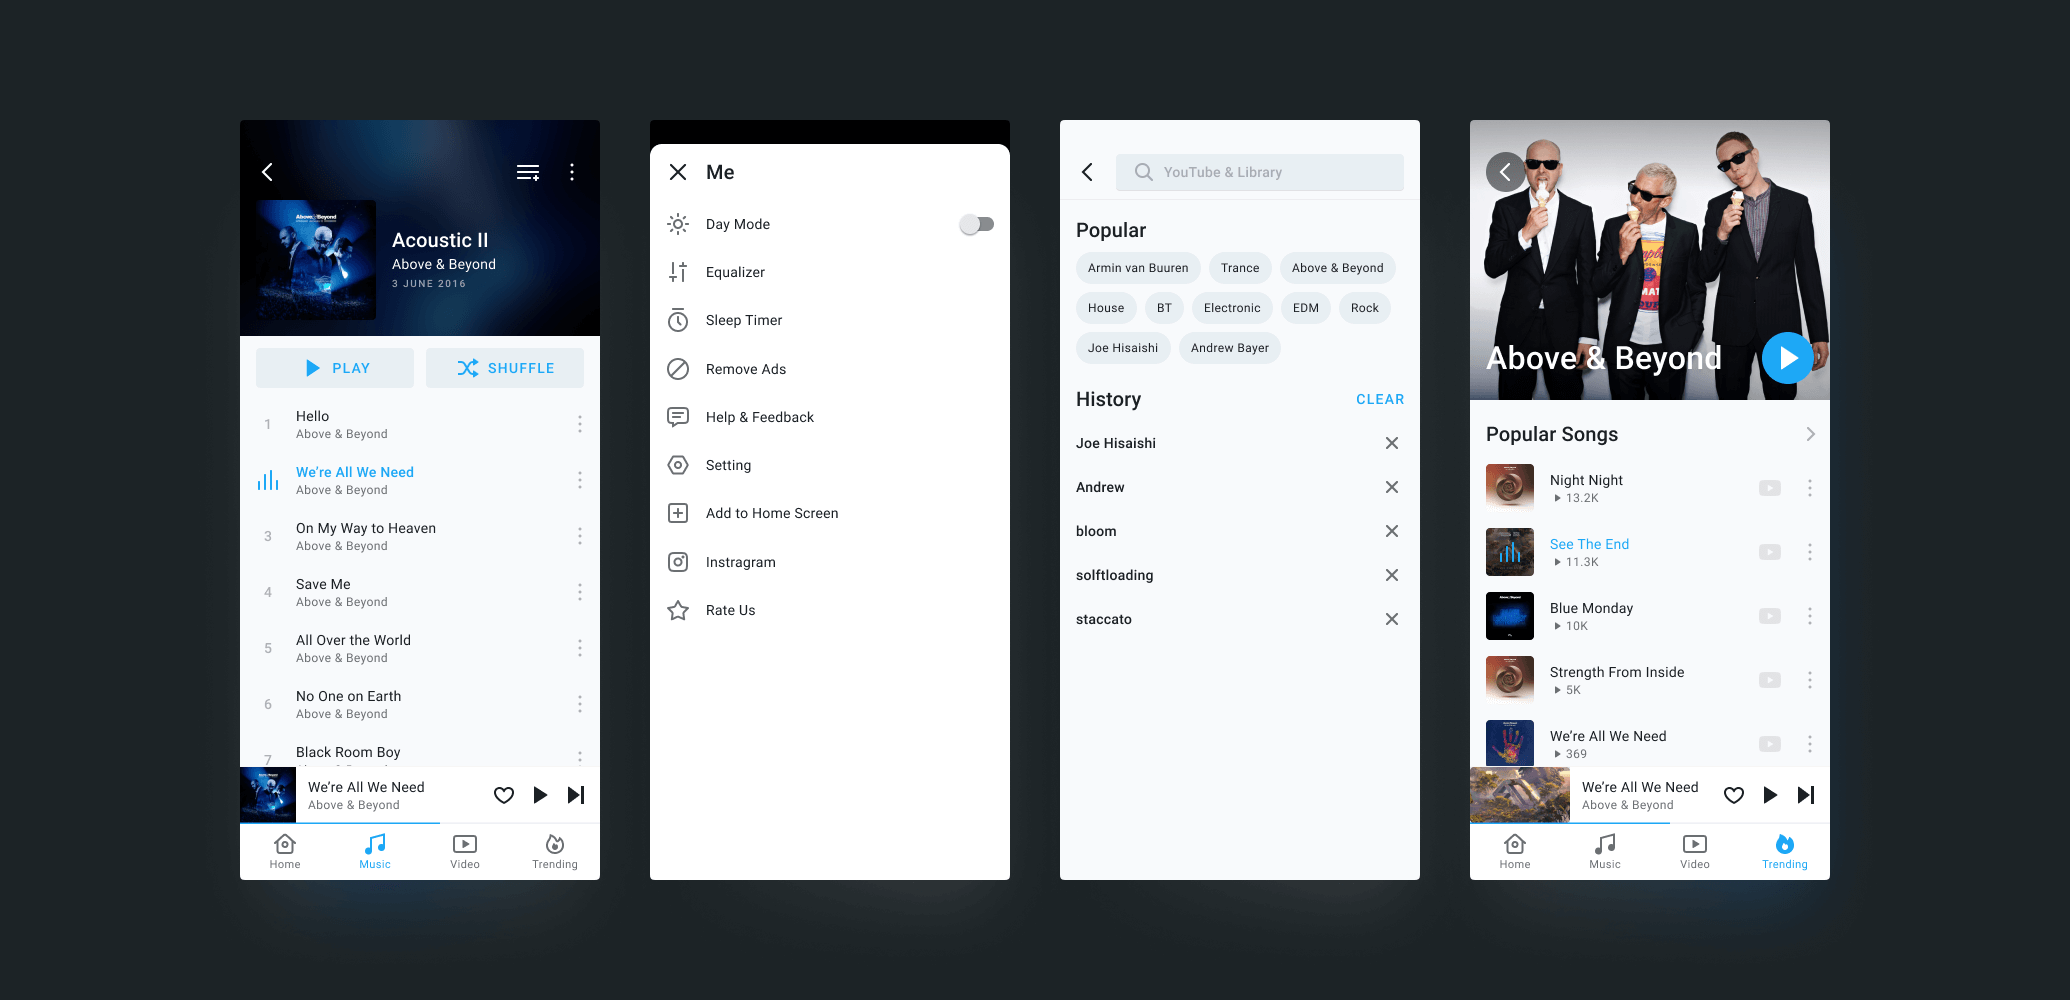Open the Setting entry
Screen dimensions: 2070x1000
pos(830,465)
